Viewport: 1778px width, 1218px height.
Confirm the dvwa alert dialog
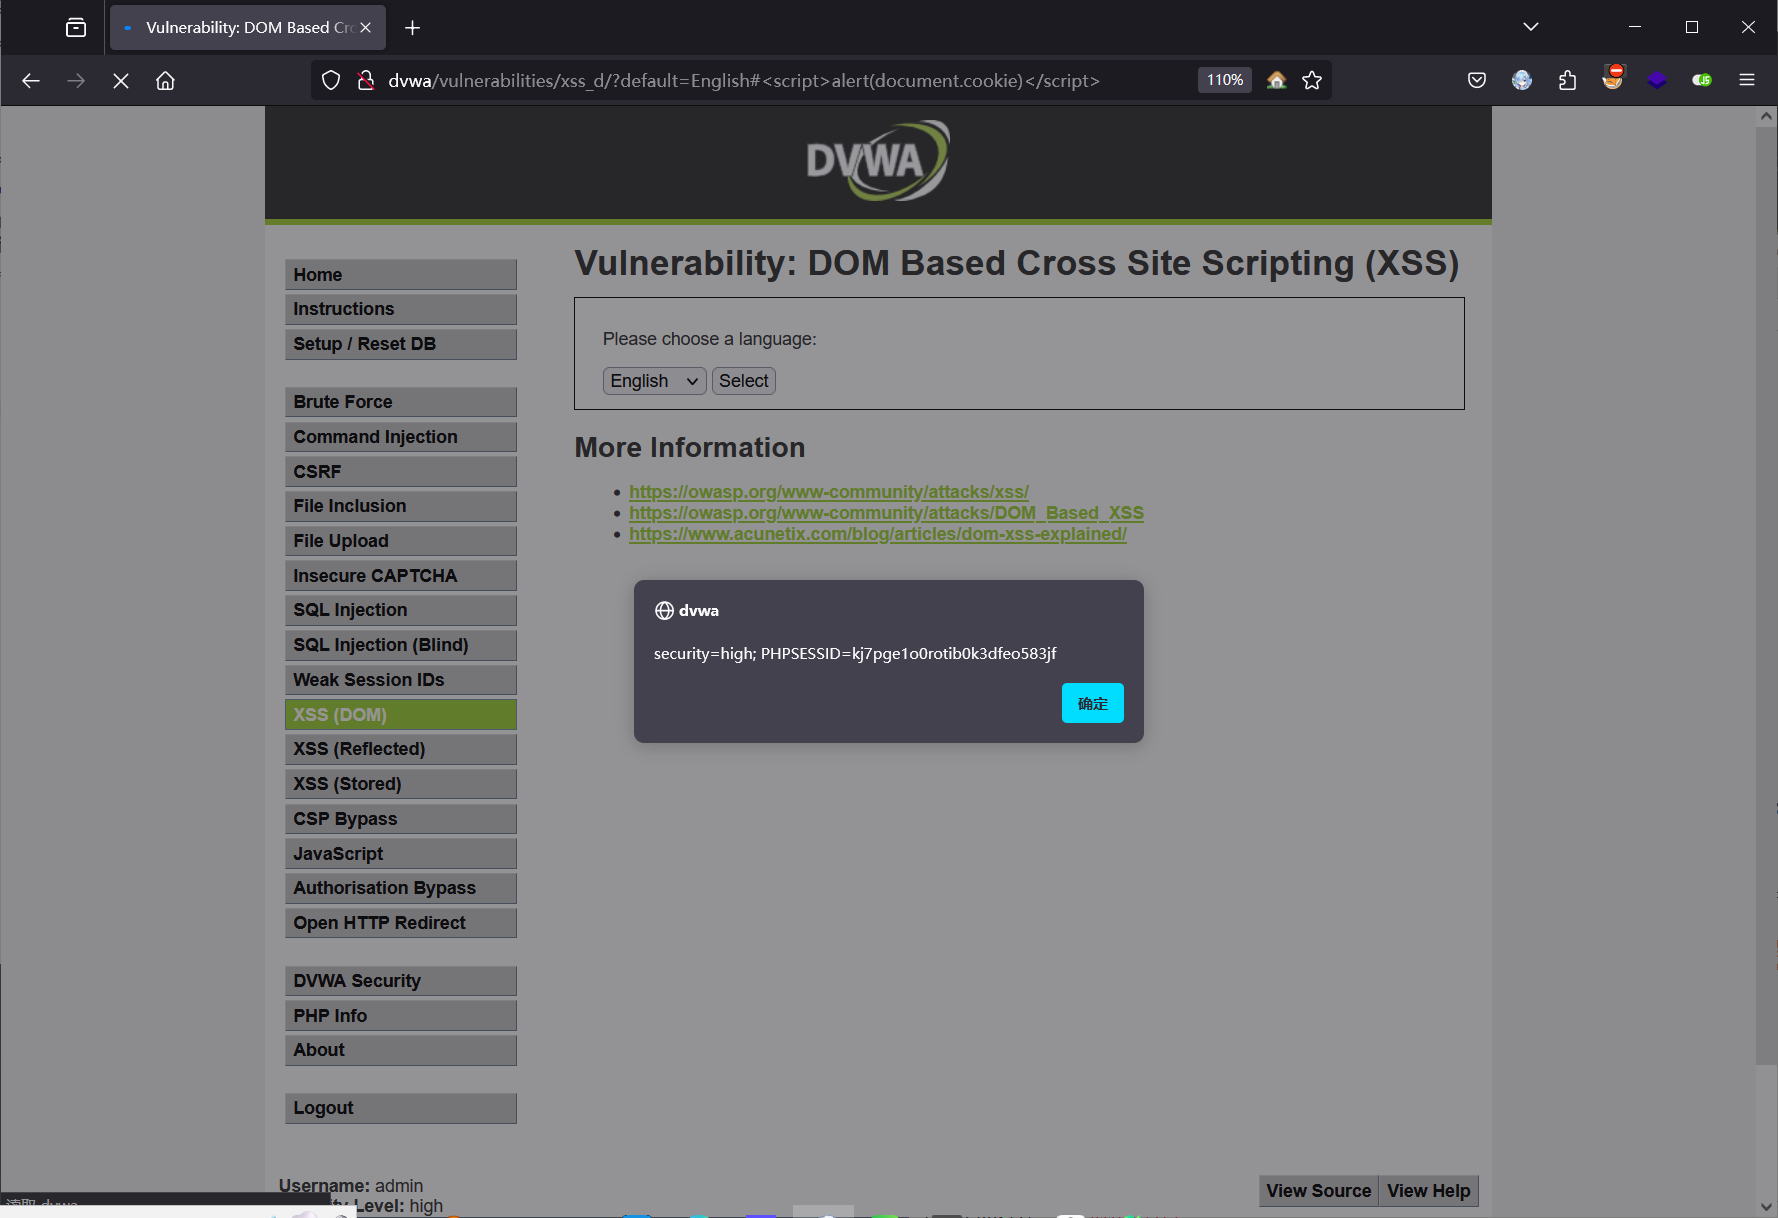[x=1092, y=703]
